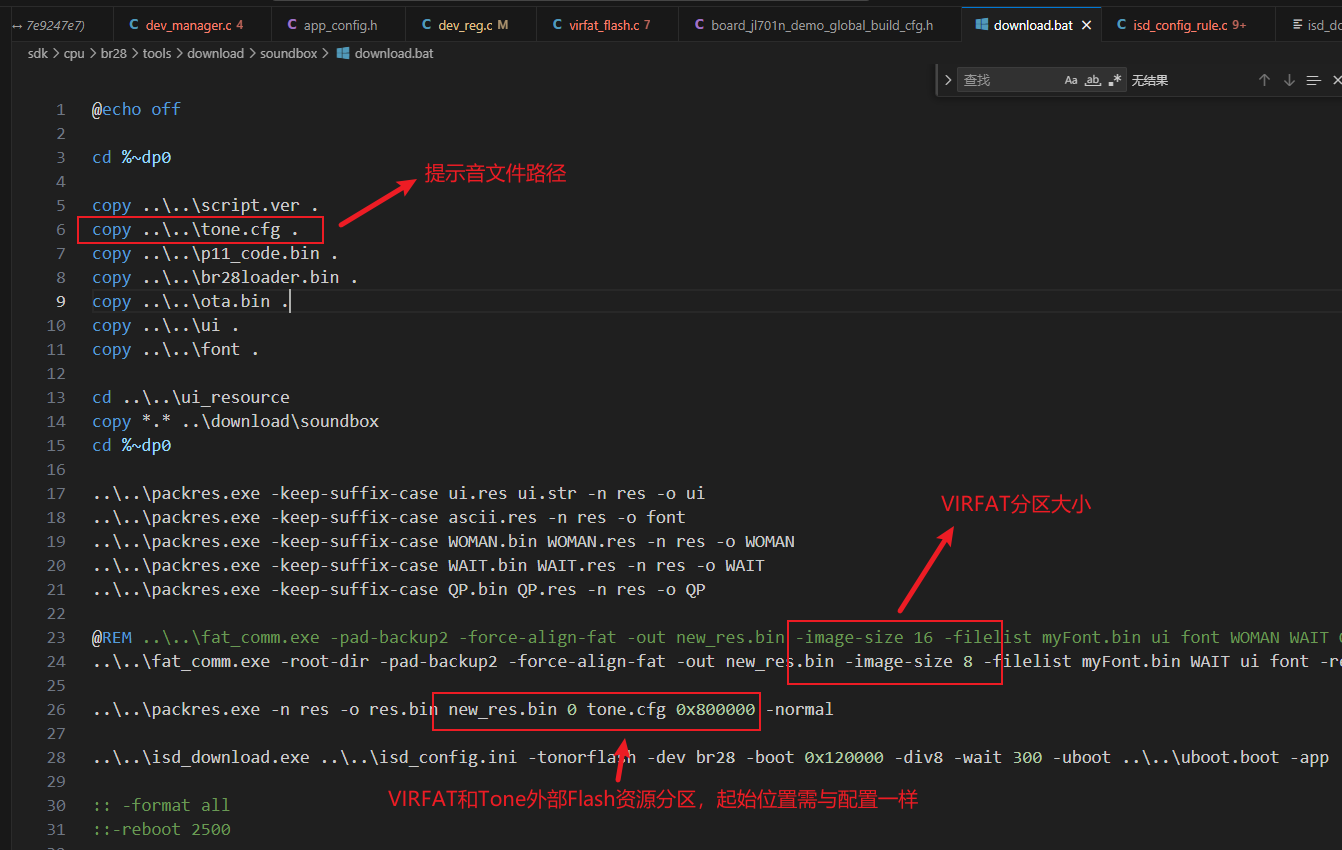Click 'isd_download.exe' on line 28
Image resolution: width=1342 pixels, height=850 pixels.
pyautogui.click(x=231, y=757)
